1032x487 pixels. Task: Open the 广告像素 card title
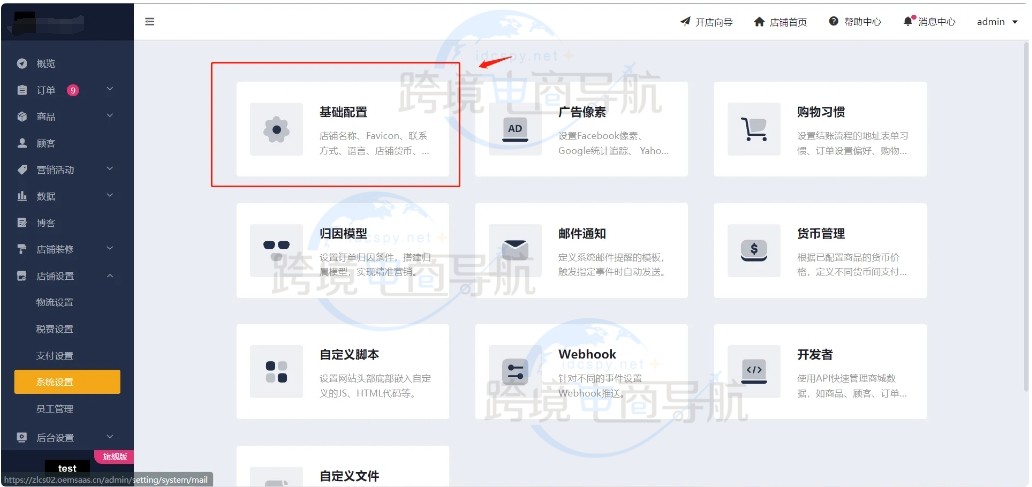click(x=582, y=112)
